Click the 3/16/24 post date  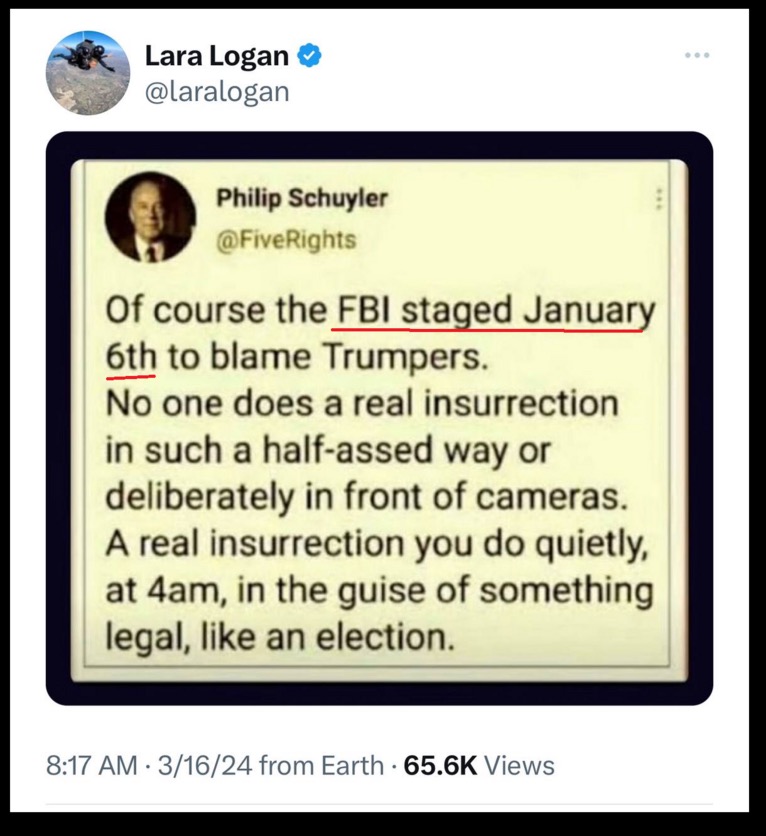click(x=202, y=766)
